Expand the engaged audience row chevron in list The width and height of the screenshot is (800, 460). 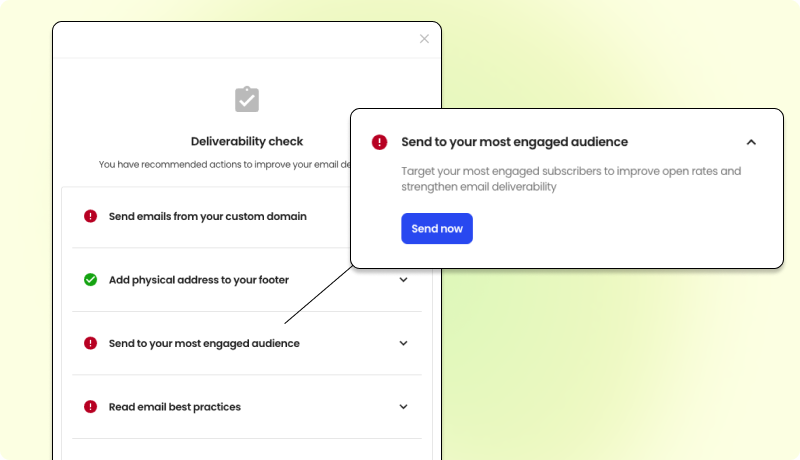click(404, 343)
